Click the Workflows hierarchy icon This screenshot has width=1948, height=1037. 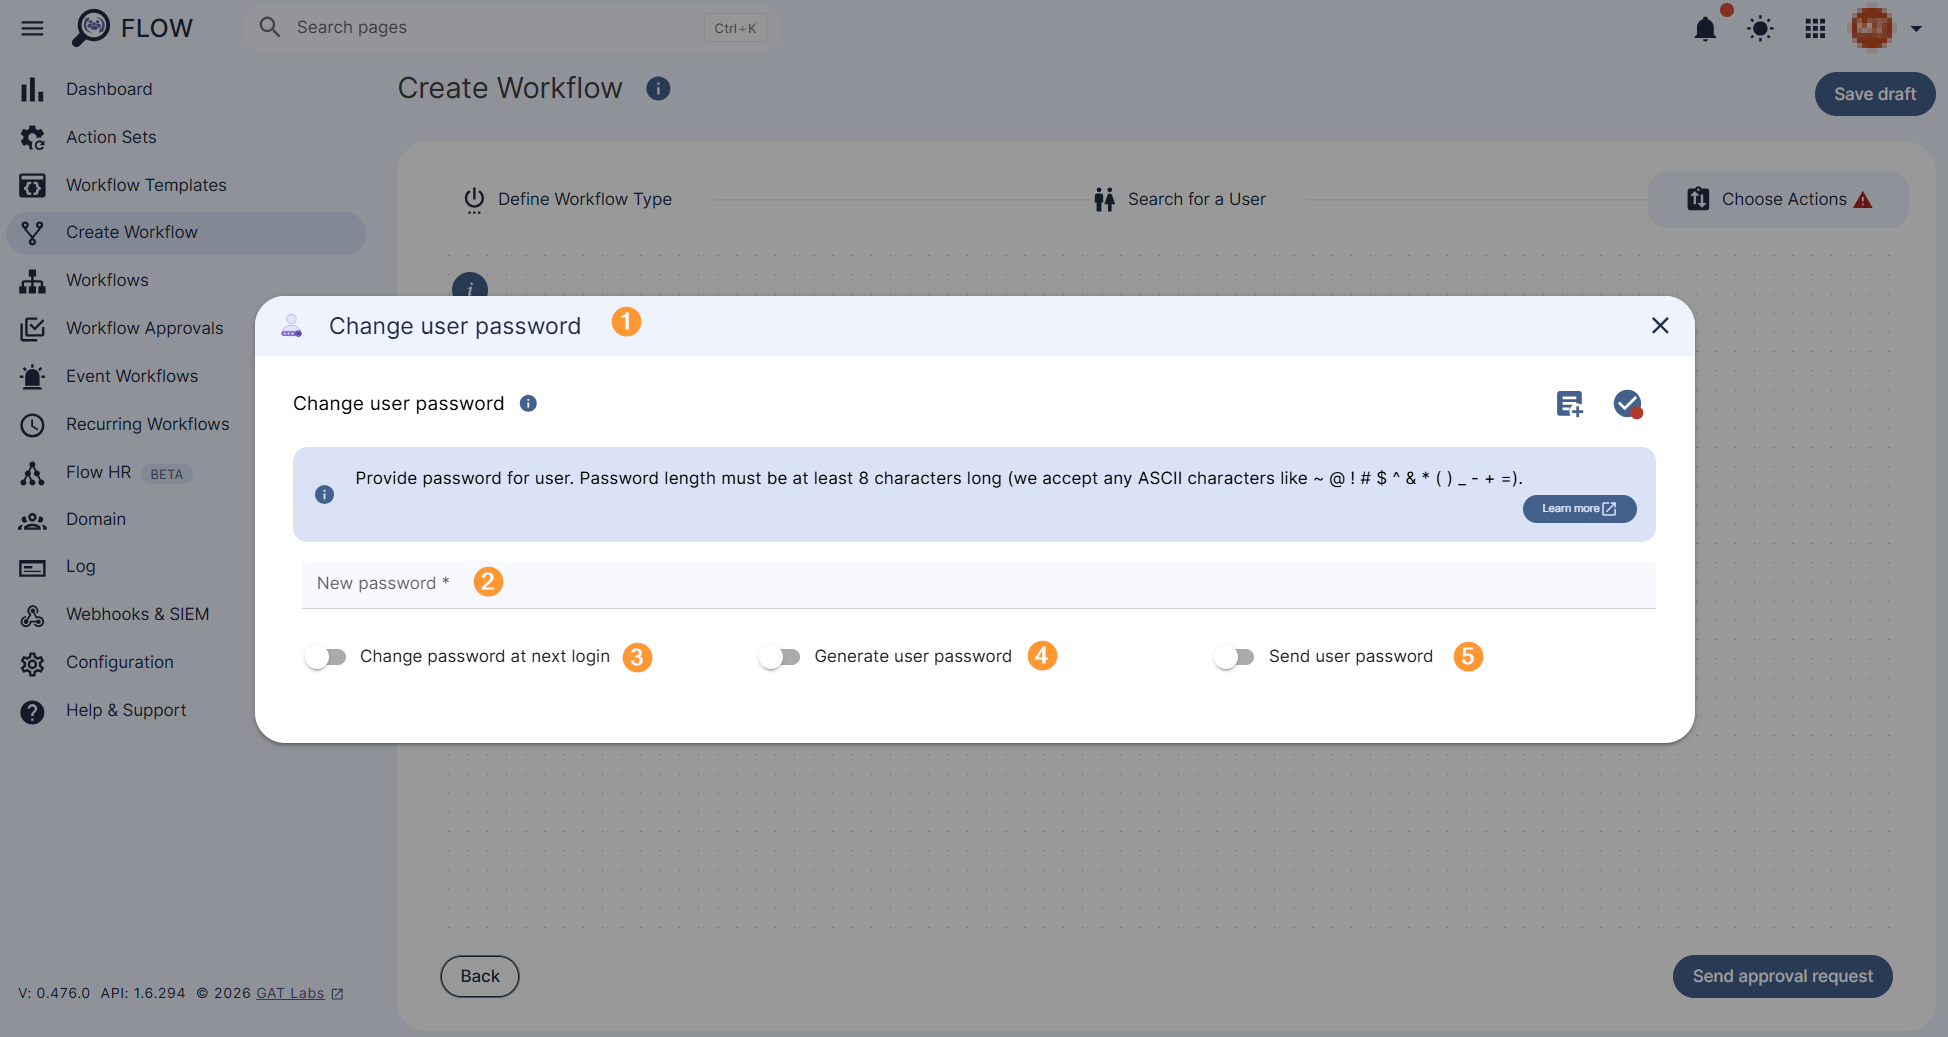point(33,280)
